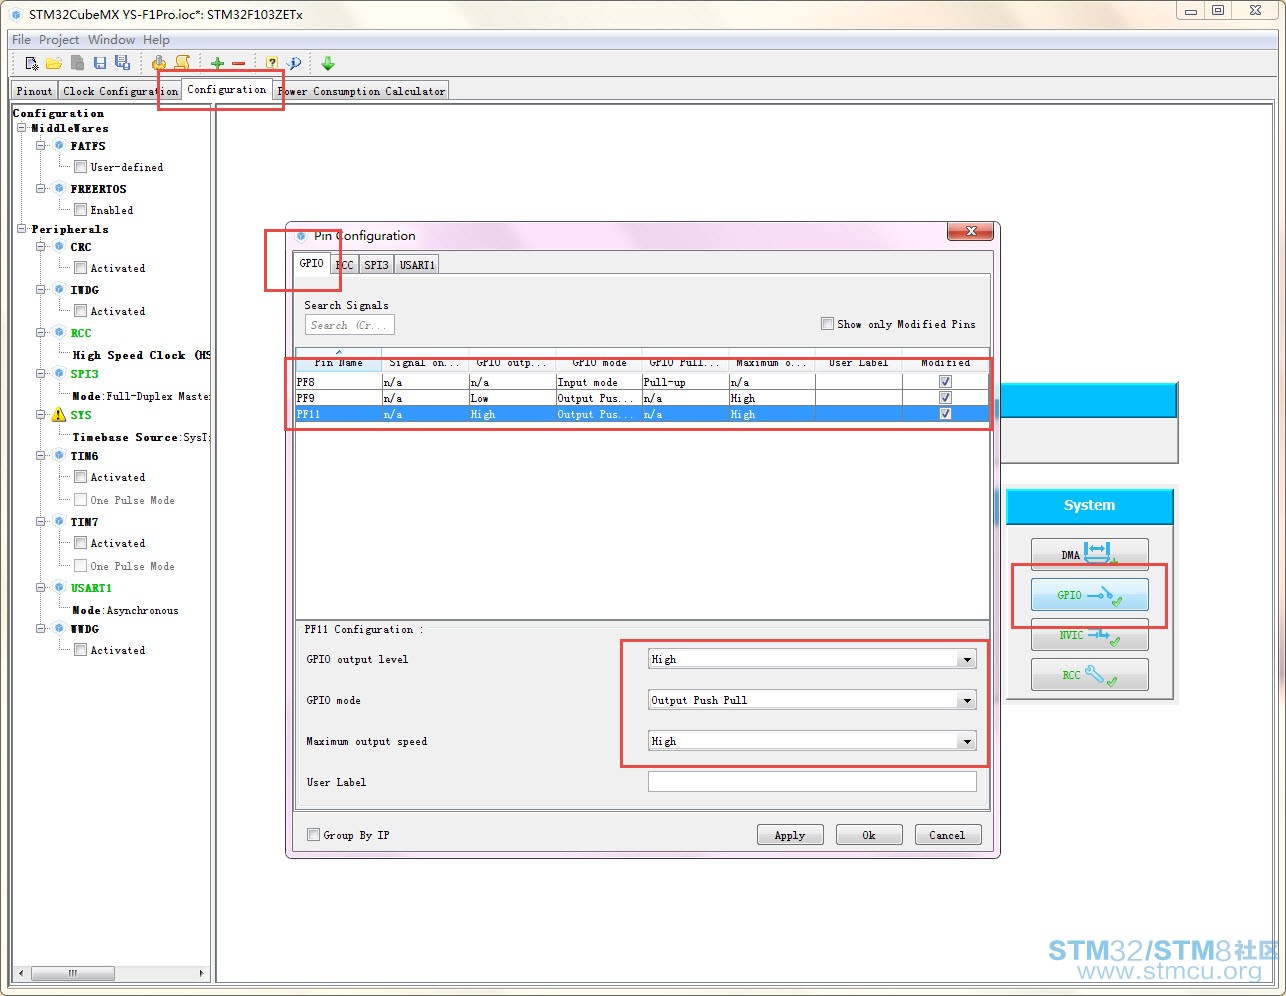Click the cube icon beside TIM6
1286x996 pixels.
click(x=59, y=455)
